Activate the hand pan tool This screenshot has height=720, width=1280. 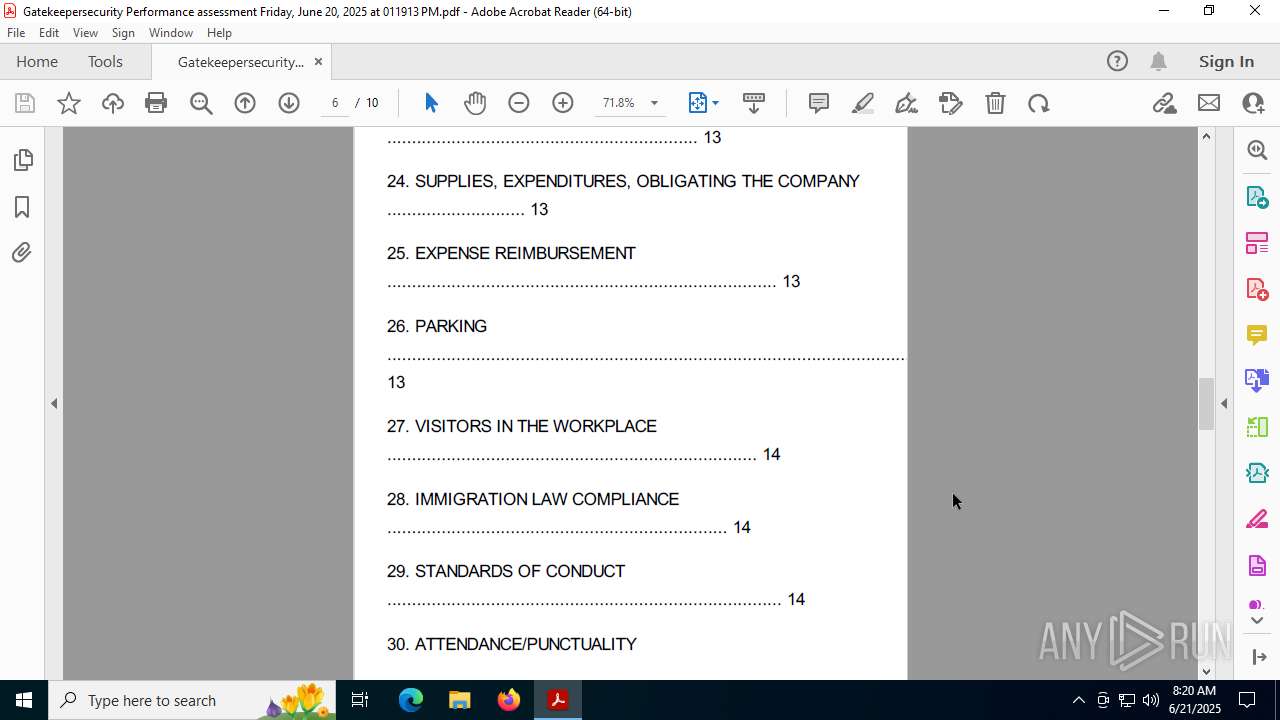point(475,103)
